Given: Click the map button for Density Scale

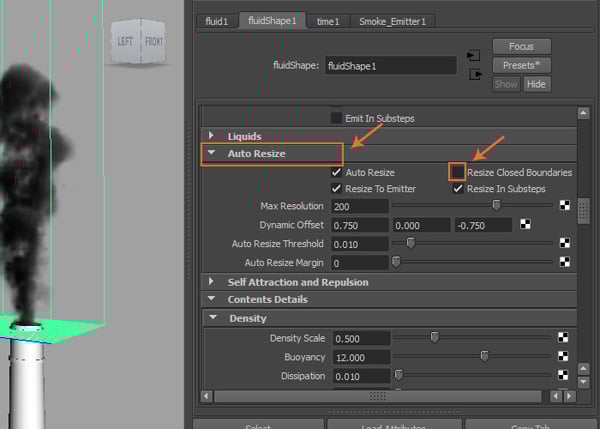Looking at the screenshot, I should point(563,337).
